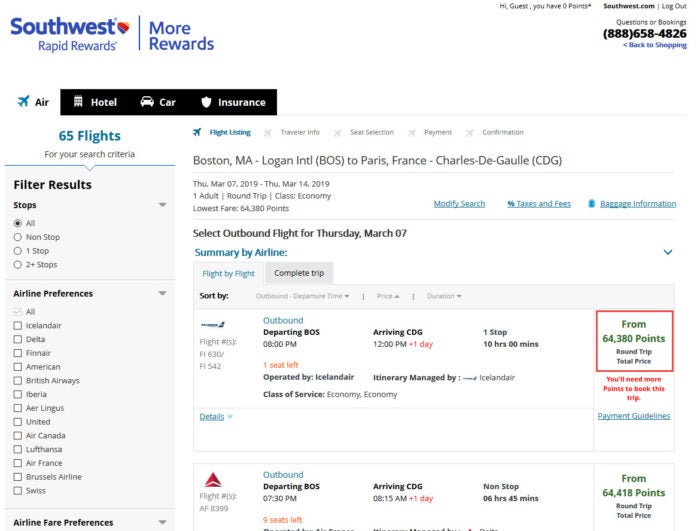The image size is (697, 531).
Task: Expand Details for the Icelandair flight
Action: point(216,417)
